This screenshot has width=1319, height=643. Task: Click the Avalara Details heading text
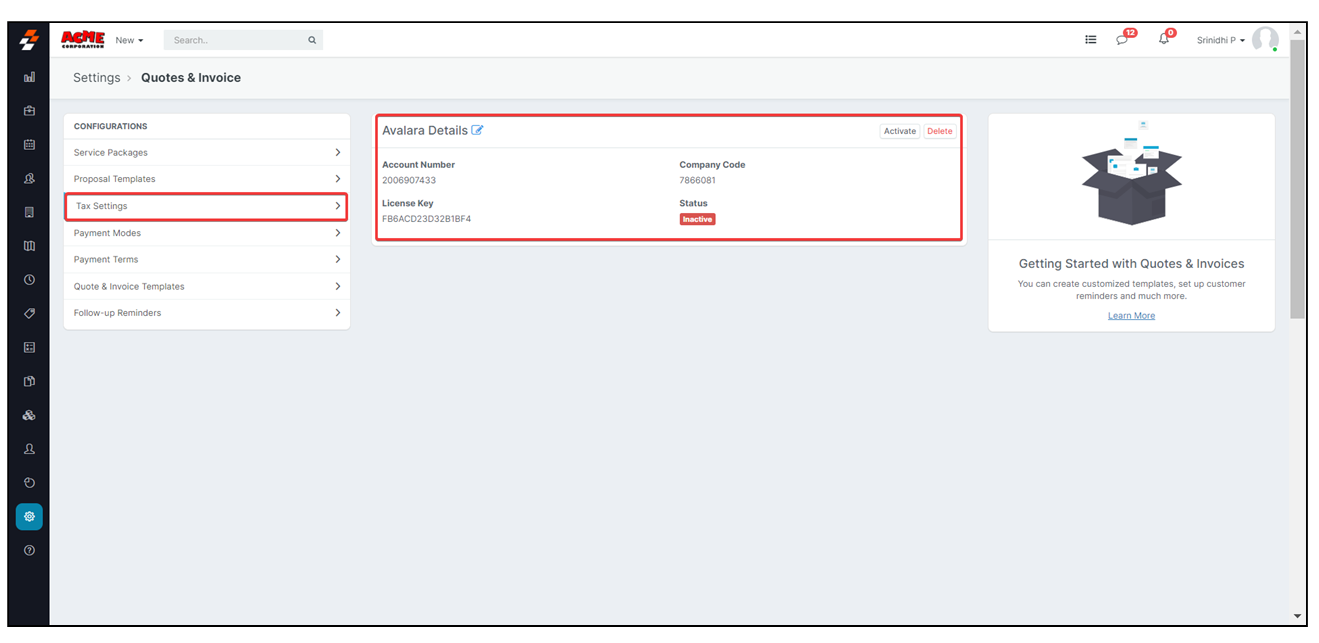tap(425, 130)
